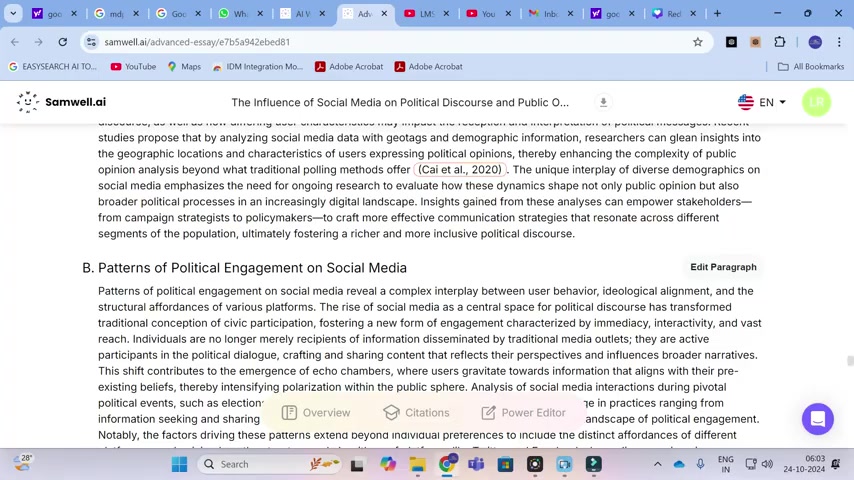Download the essay using download icon
This screenshot has height=480, width=854.
click(603, 102)
